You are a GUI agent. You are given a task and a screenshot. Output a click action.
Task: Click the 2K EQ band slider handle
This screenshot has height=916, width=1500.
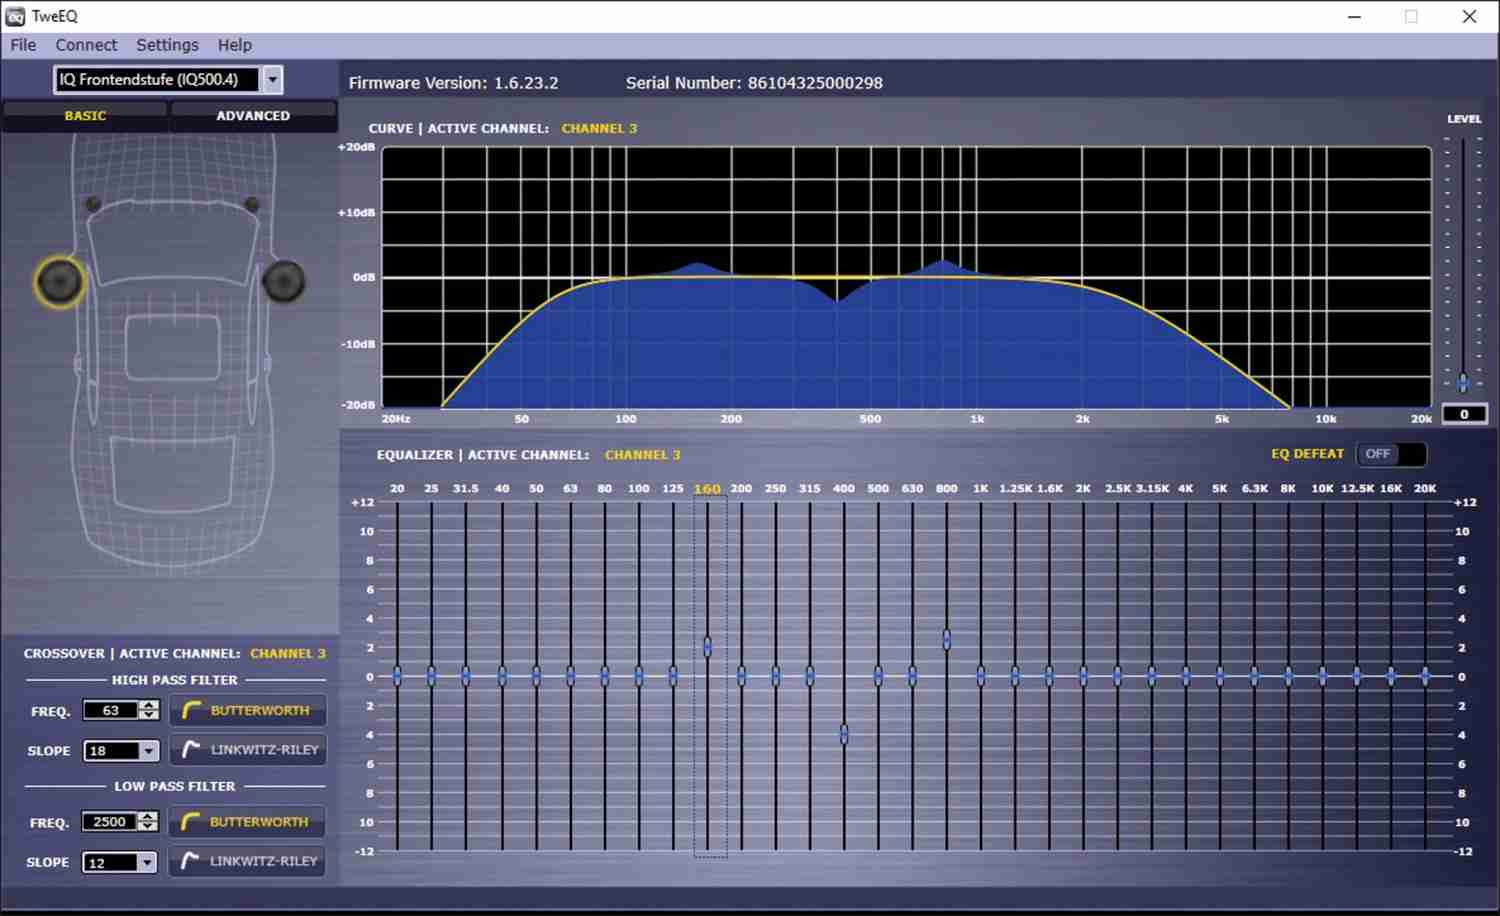(x=1083, y=676)
